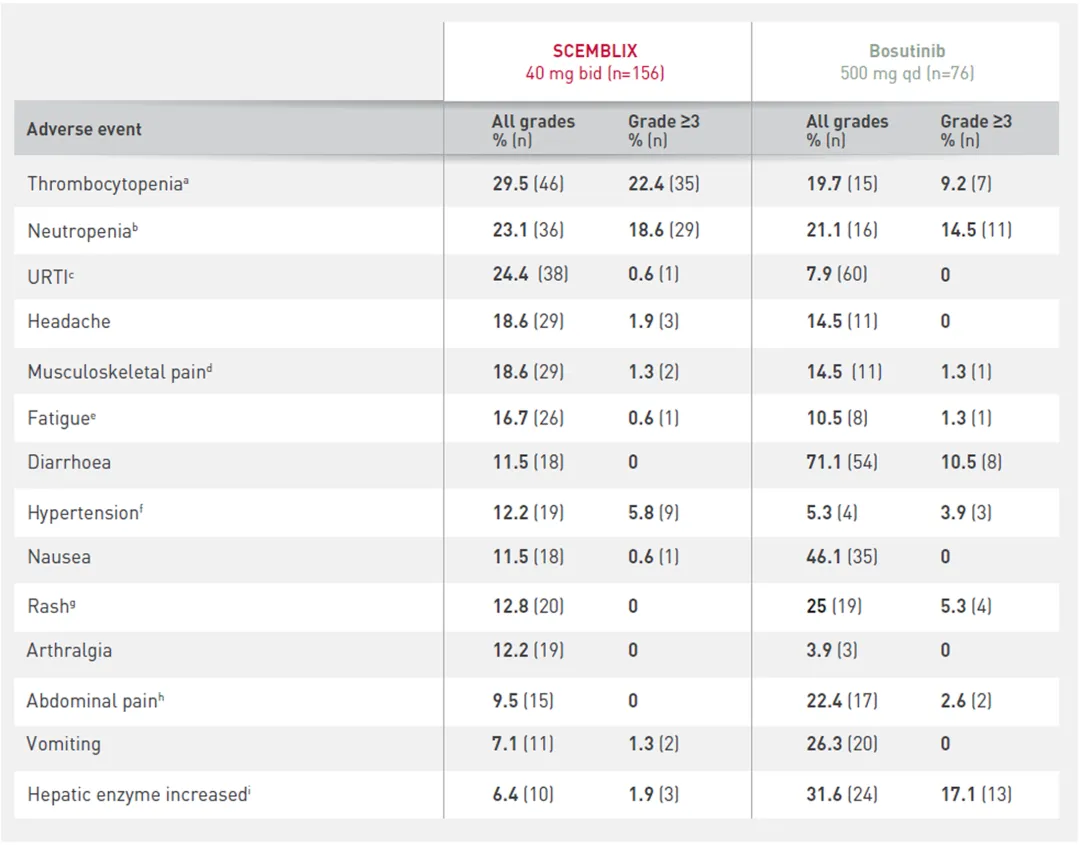Select the Hypertension row label

point(84,512)
